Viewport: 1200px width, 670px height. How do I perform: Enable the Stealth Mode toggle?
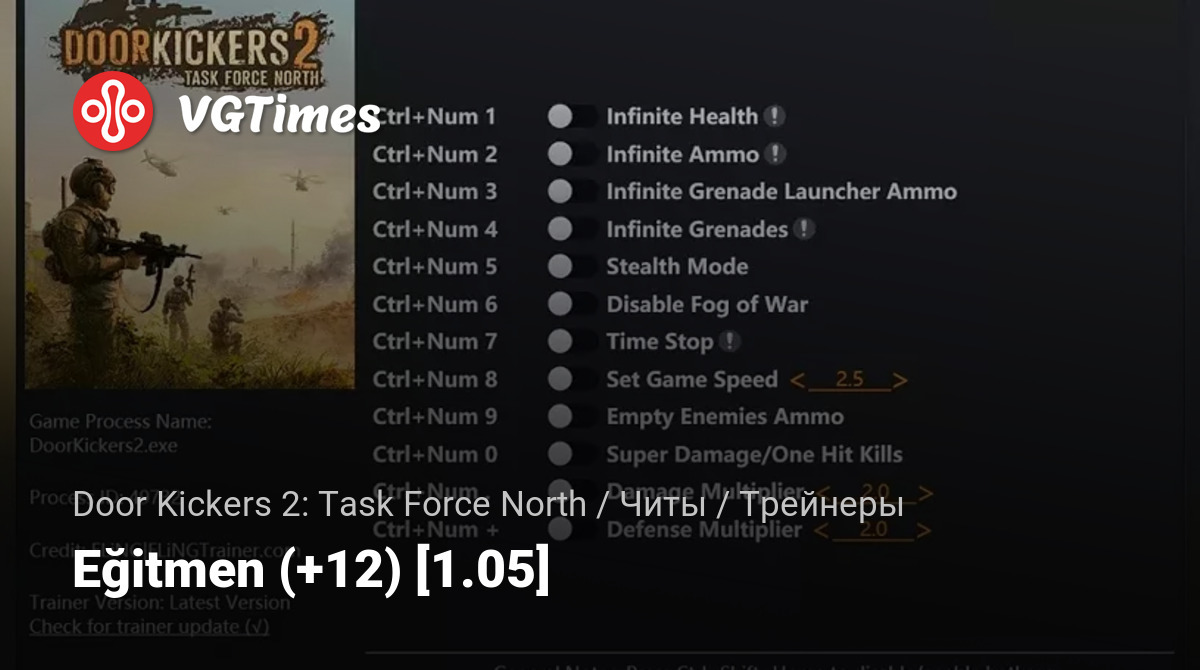(572, 267)
